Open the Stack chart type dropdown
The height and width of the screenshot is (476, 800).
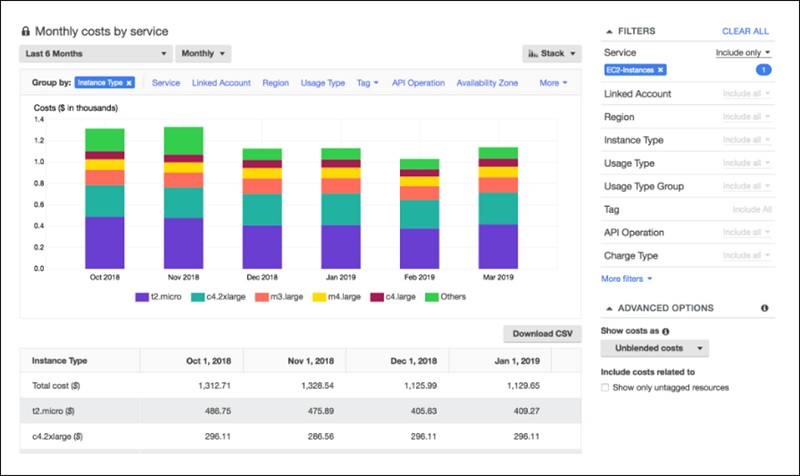551,53
